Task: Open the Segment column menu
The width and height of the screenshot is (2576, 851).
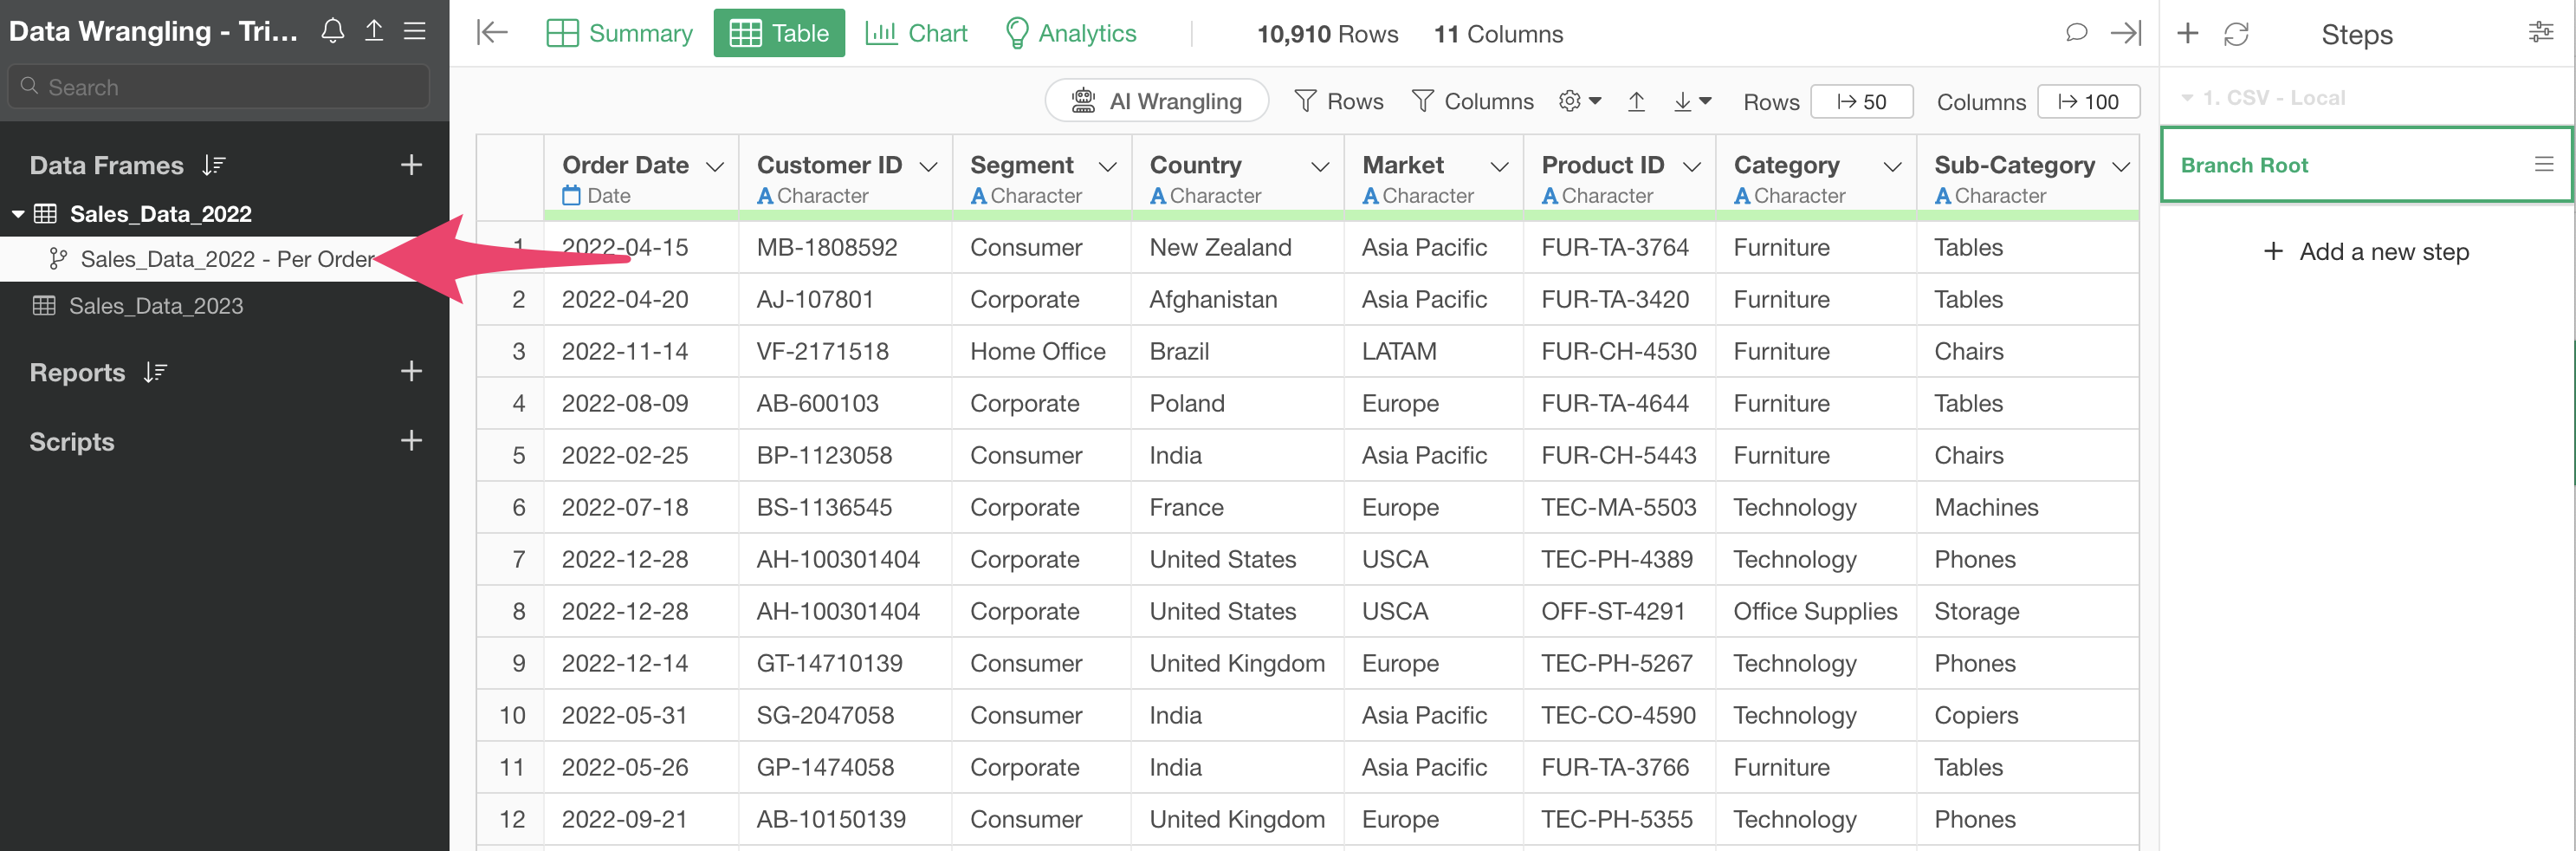Action: pos(1108,167)
